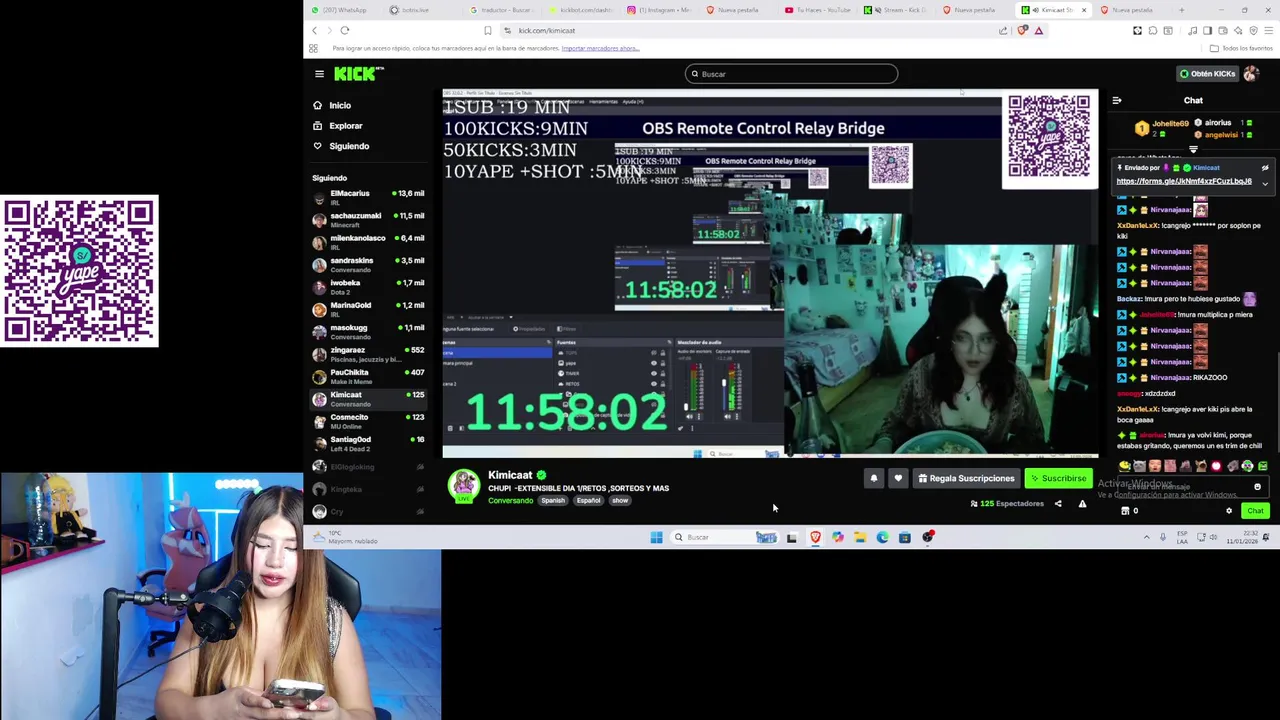Click the green Chat send button
Screen dimensions: 1280x720
point(1255,511)
